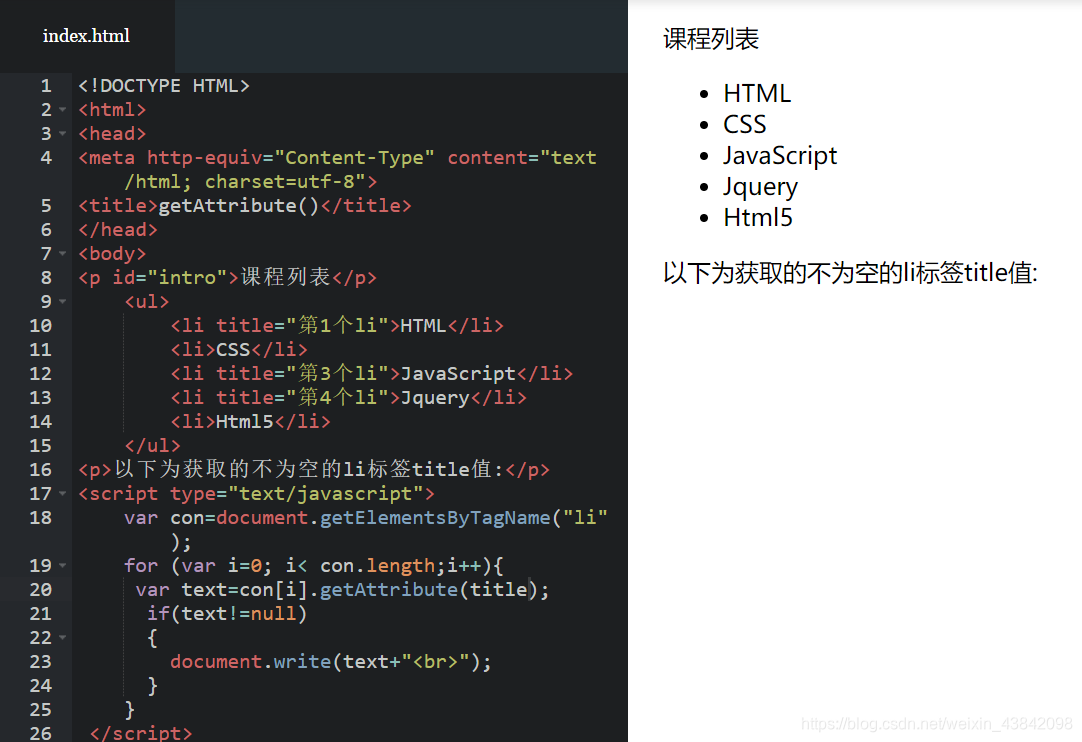Click the <li>CSS</li> code line
Viewport: 1082px width, 742px height.
tap(239, 349)
